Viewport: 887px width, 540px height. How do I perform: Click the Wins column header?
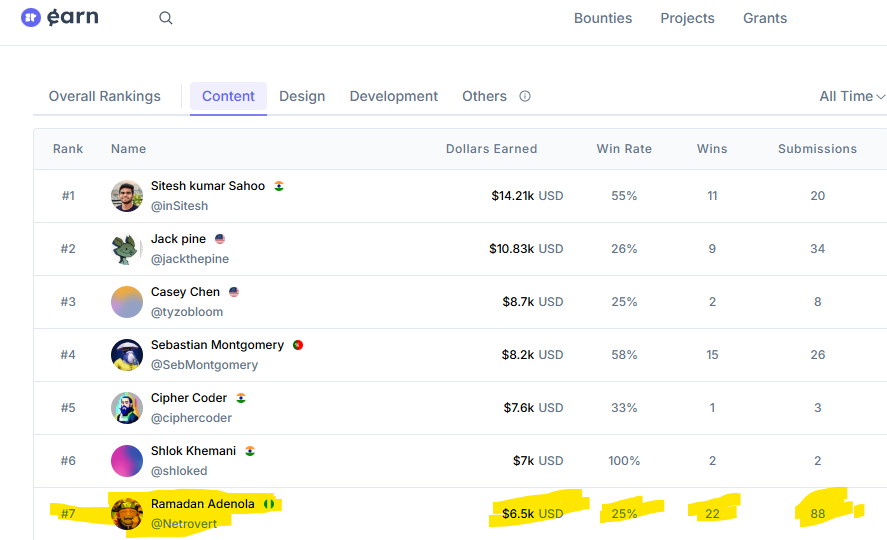(x=712, y=149)
